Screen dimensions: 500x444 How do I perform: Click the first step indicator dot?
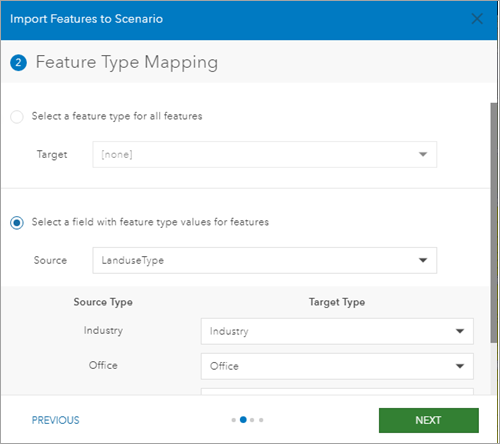pyautogui.click(x=234, y=420)
